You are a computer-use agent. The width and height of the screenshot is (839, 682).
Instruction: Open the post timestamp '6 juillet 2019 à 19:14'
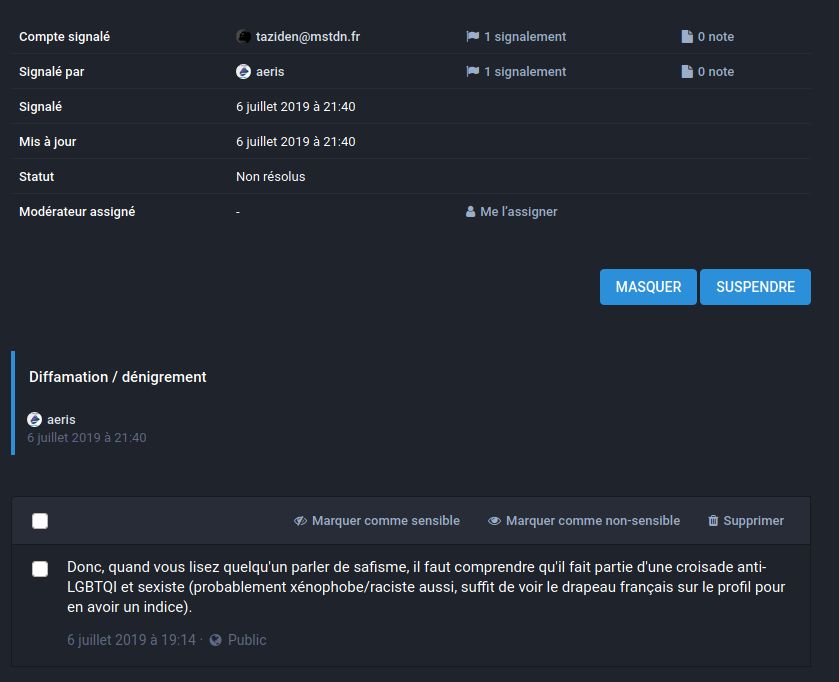tap(131, 640)
